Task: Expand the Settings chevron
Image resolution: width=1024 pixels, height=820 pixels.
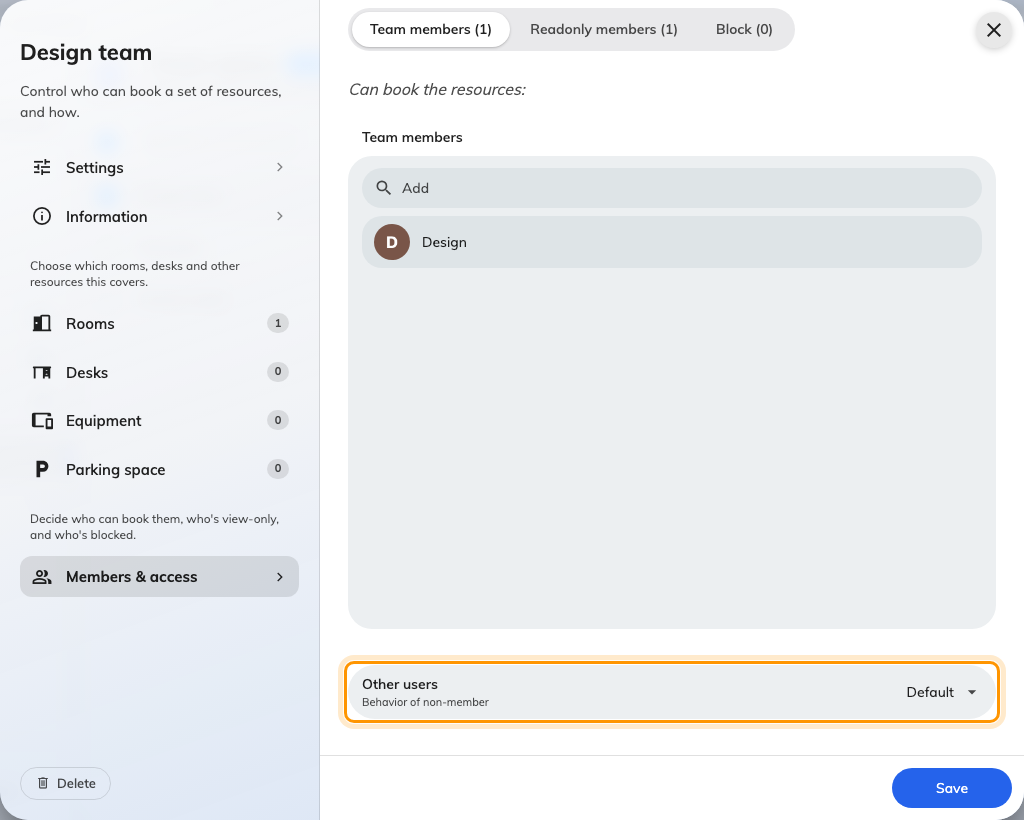Action: click(280, 167)
